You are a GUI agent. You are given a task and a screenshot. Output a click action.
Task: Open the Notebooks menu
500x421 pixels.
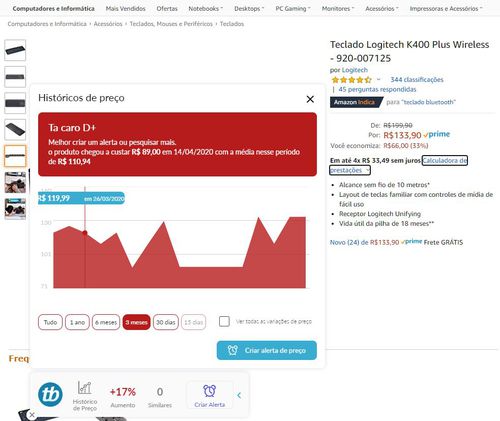[x=205, y=9]
